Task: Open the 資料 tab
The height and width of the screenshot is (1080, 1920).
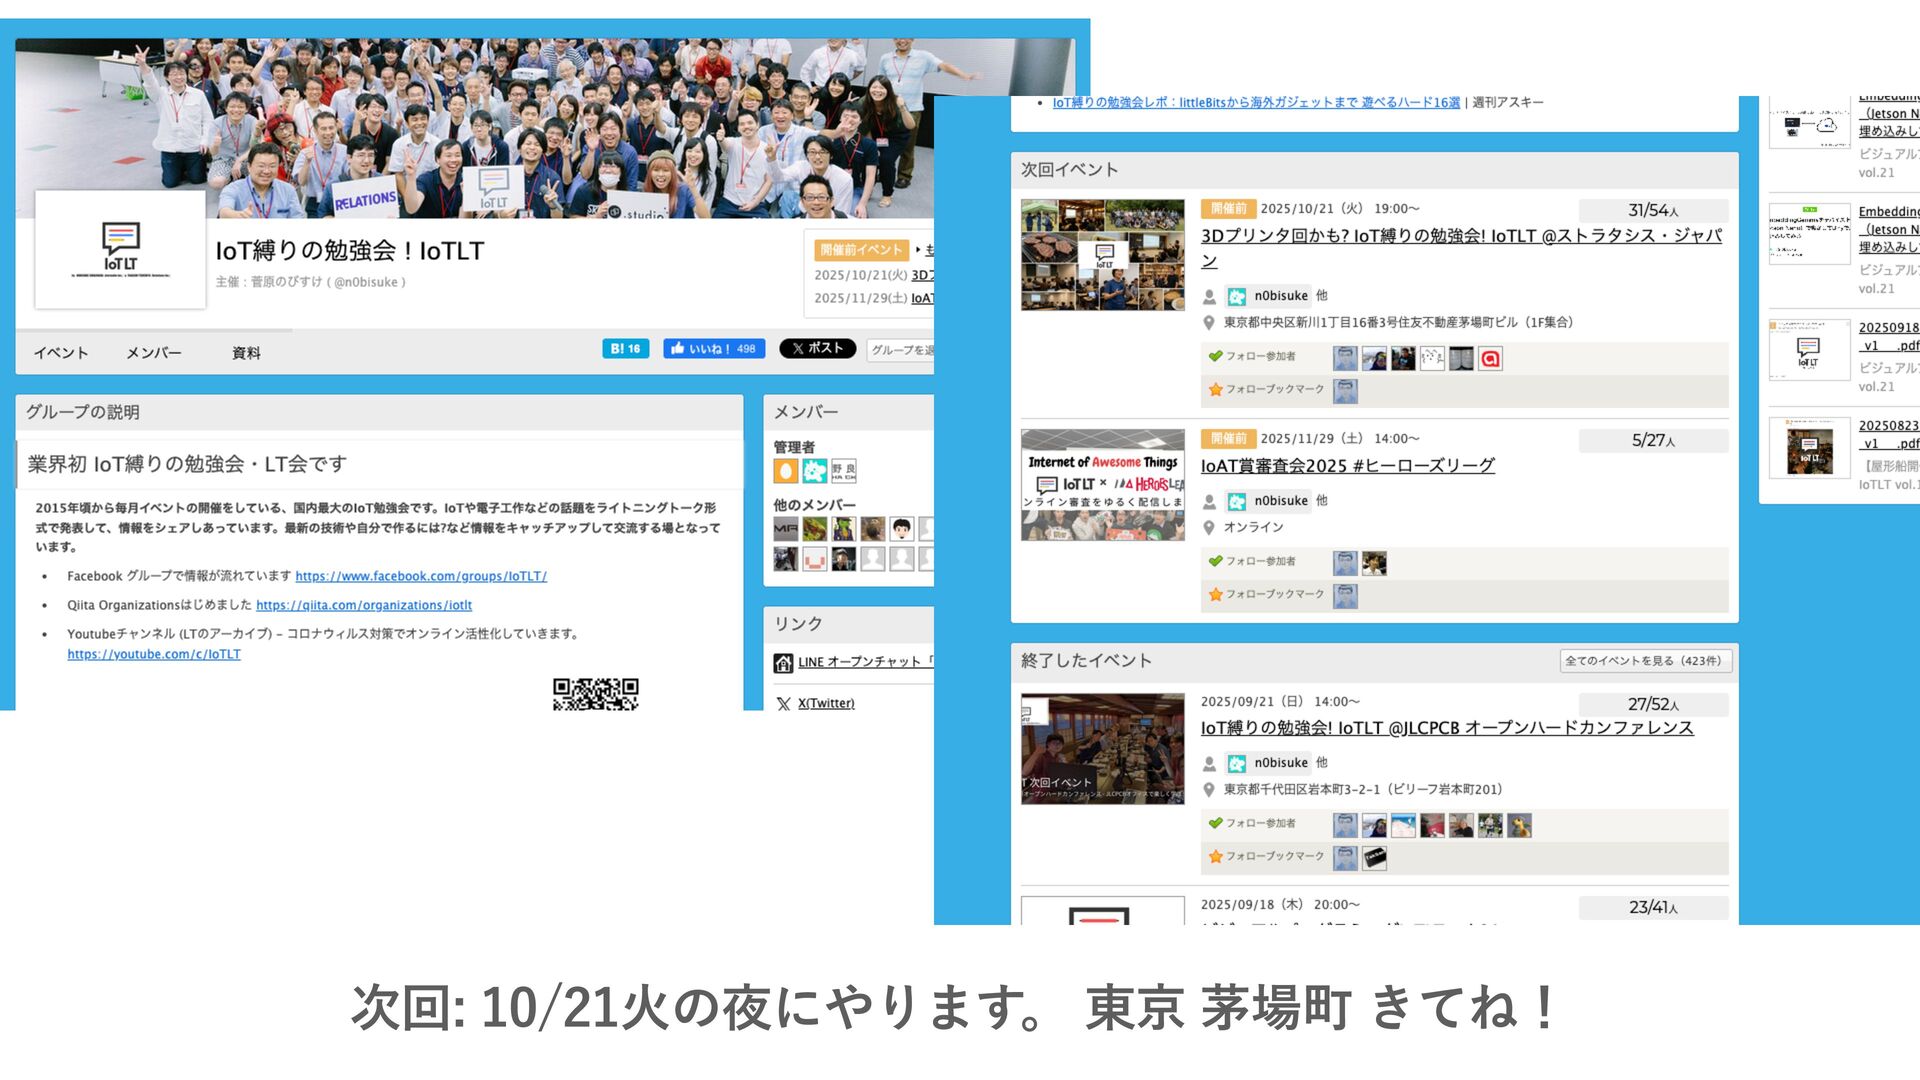Action: 246,353
